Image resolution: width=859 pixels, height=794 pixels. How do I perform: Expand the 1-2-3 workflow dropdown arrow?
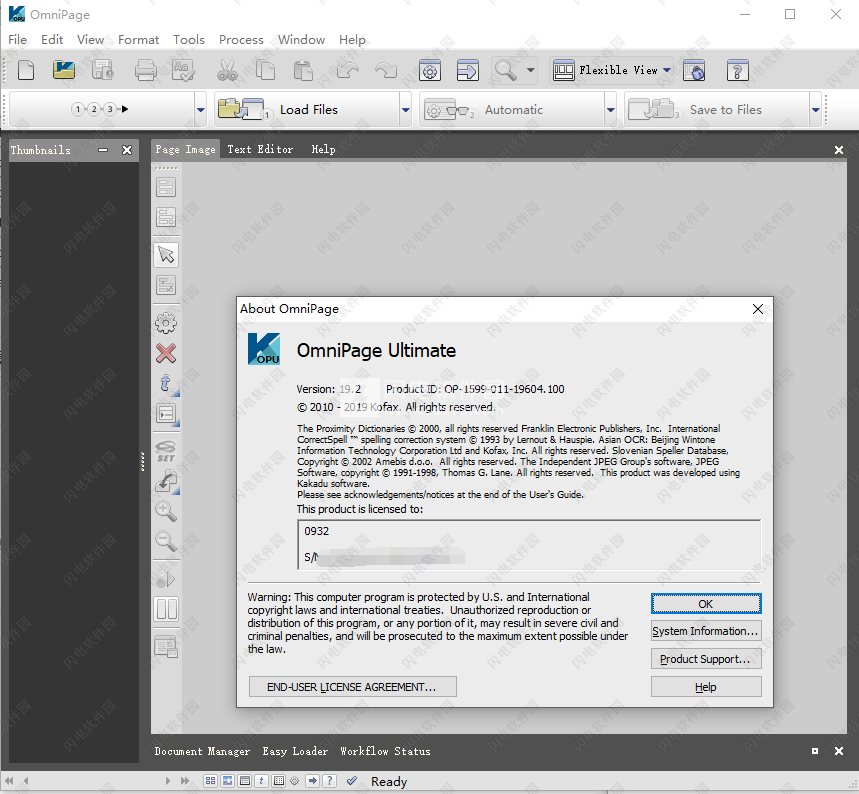(201, 110)
